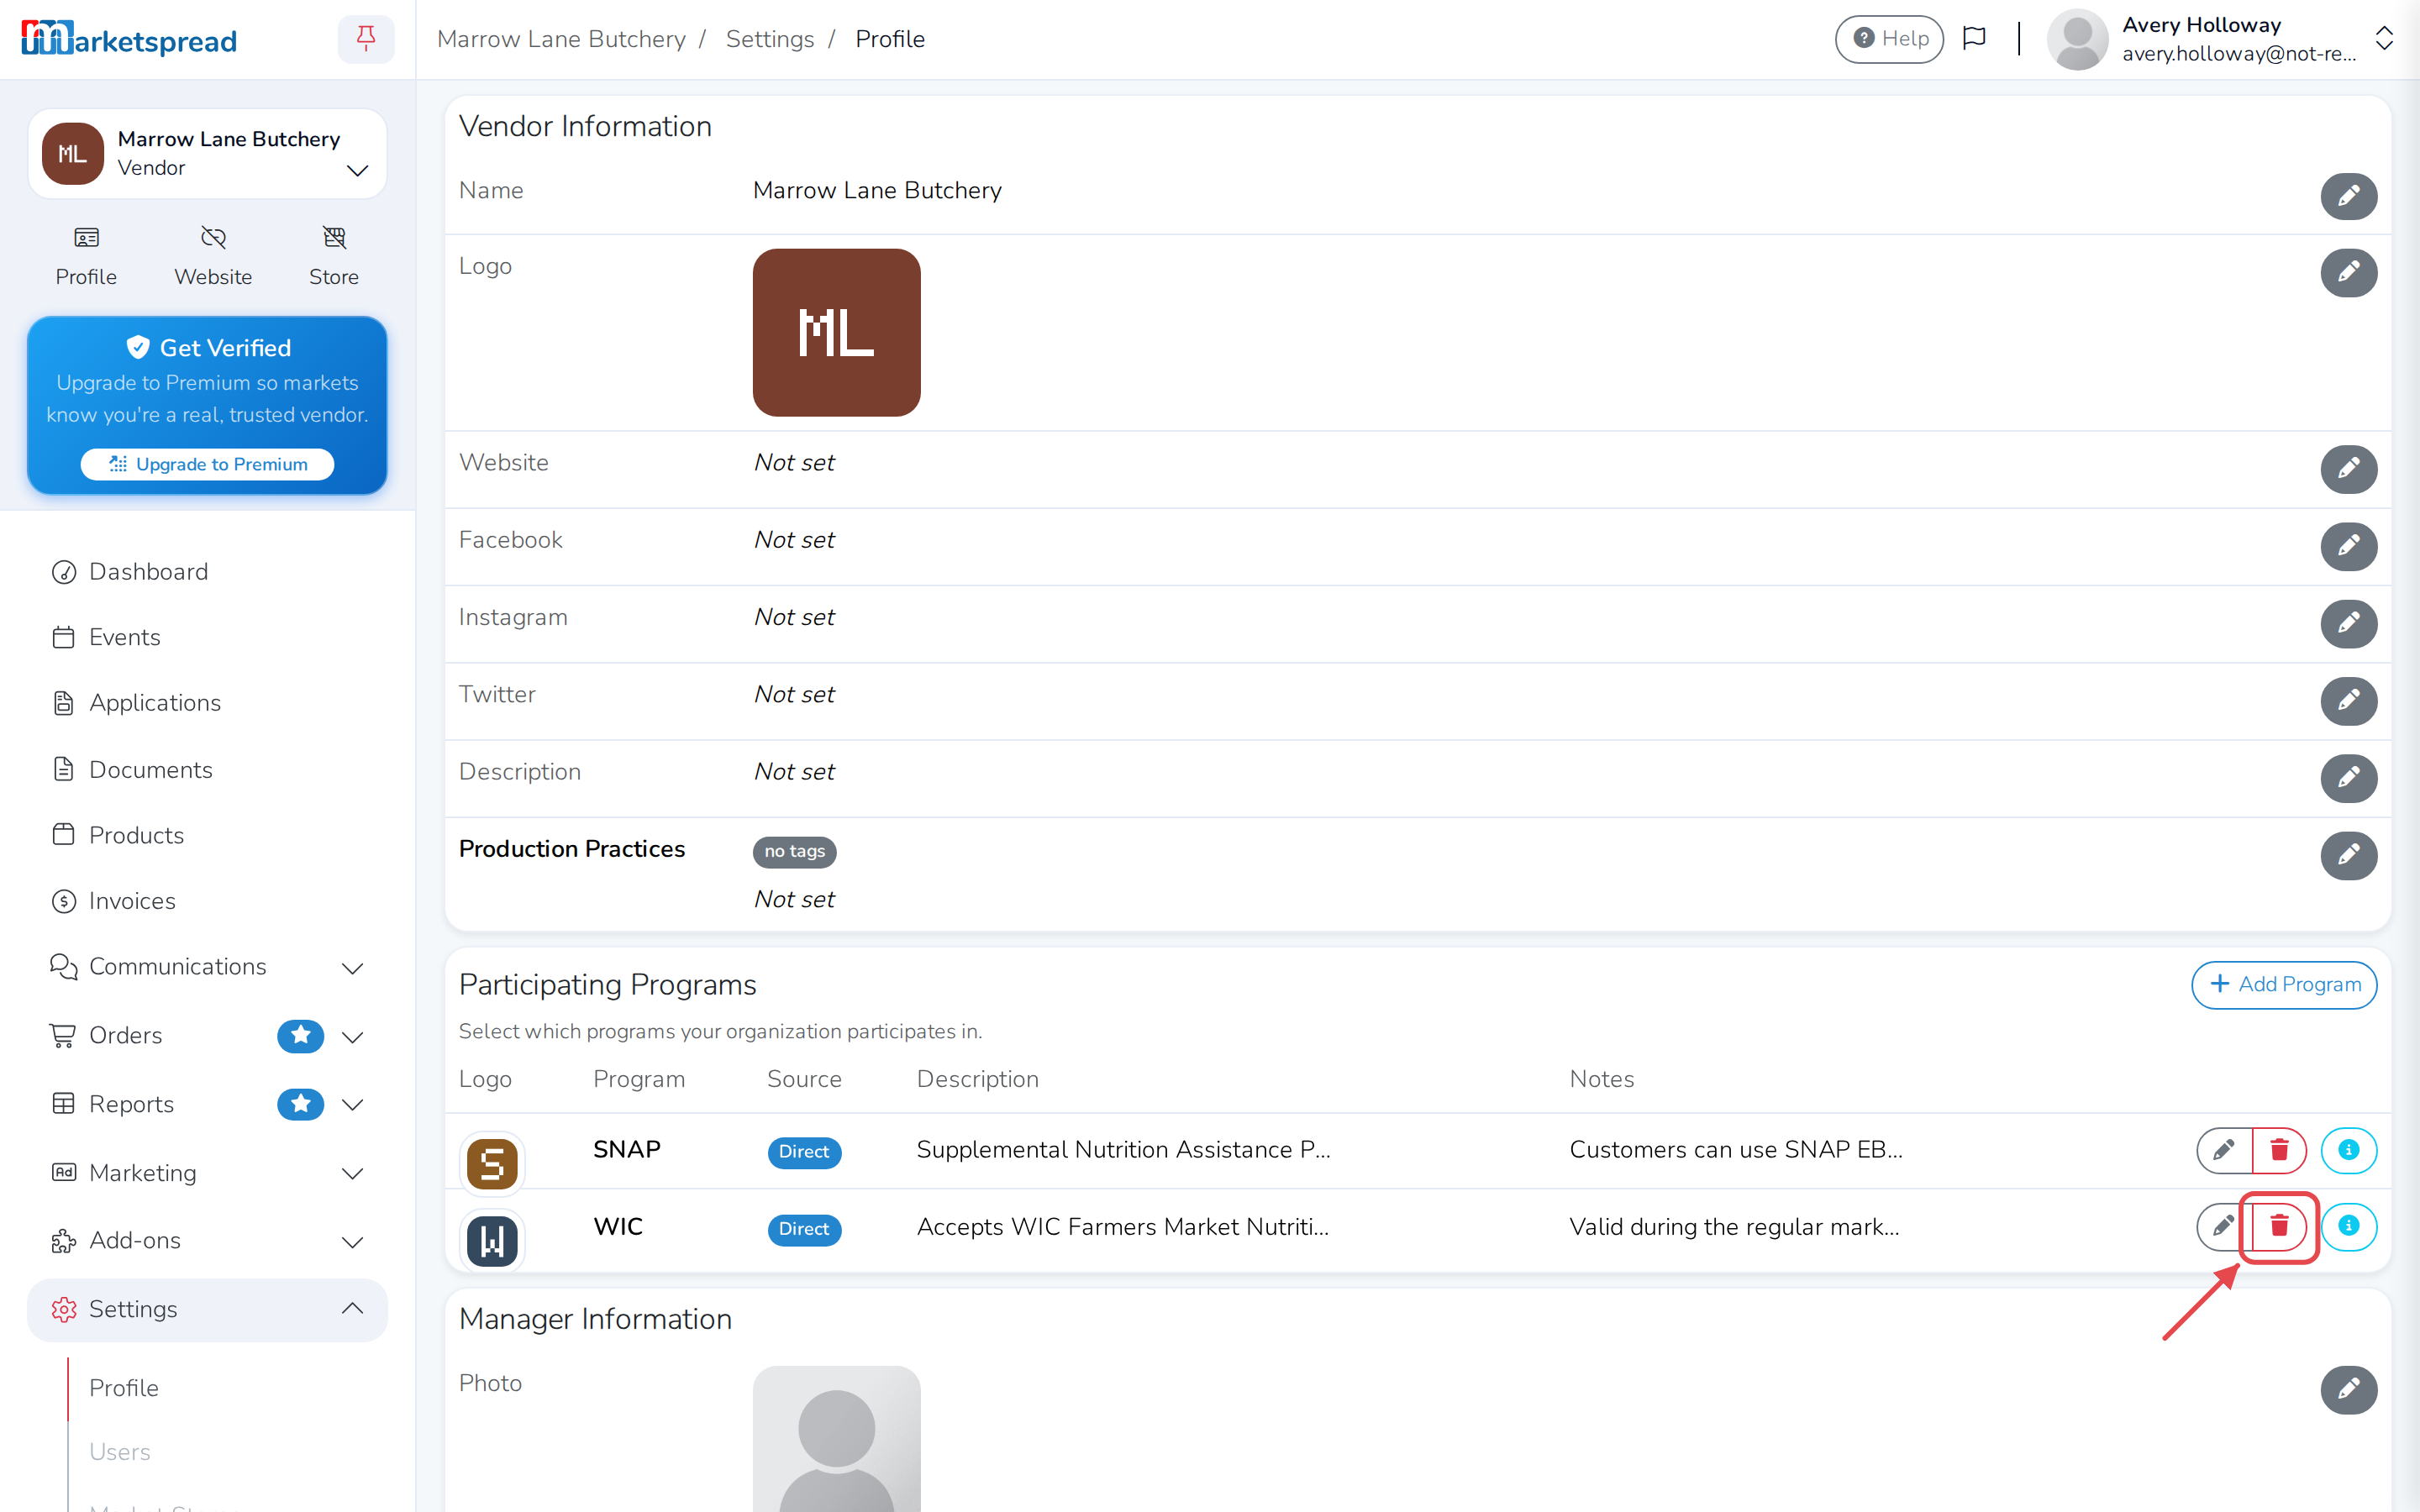
Task: Click the pin sidebar icon
Action: [x=366, y=39]
